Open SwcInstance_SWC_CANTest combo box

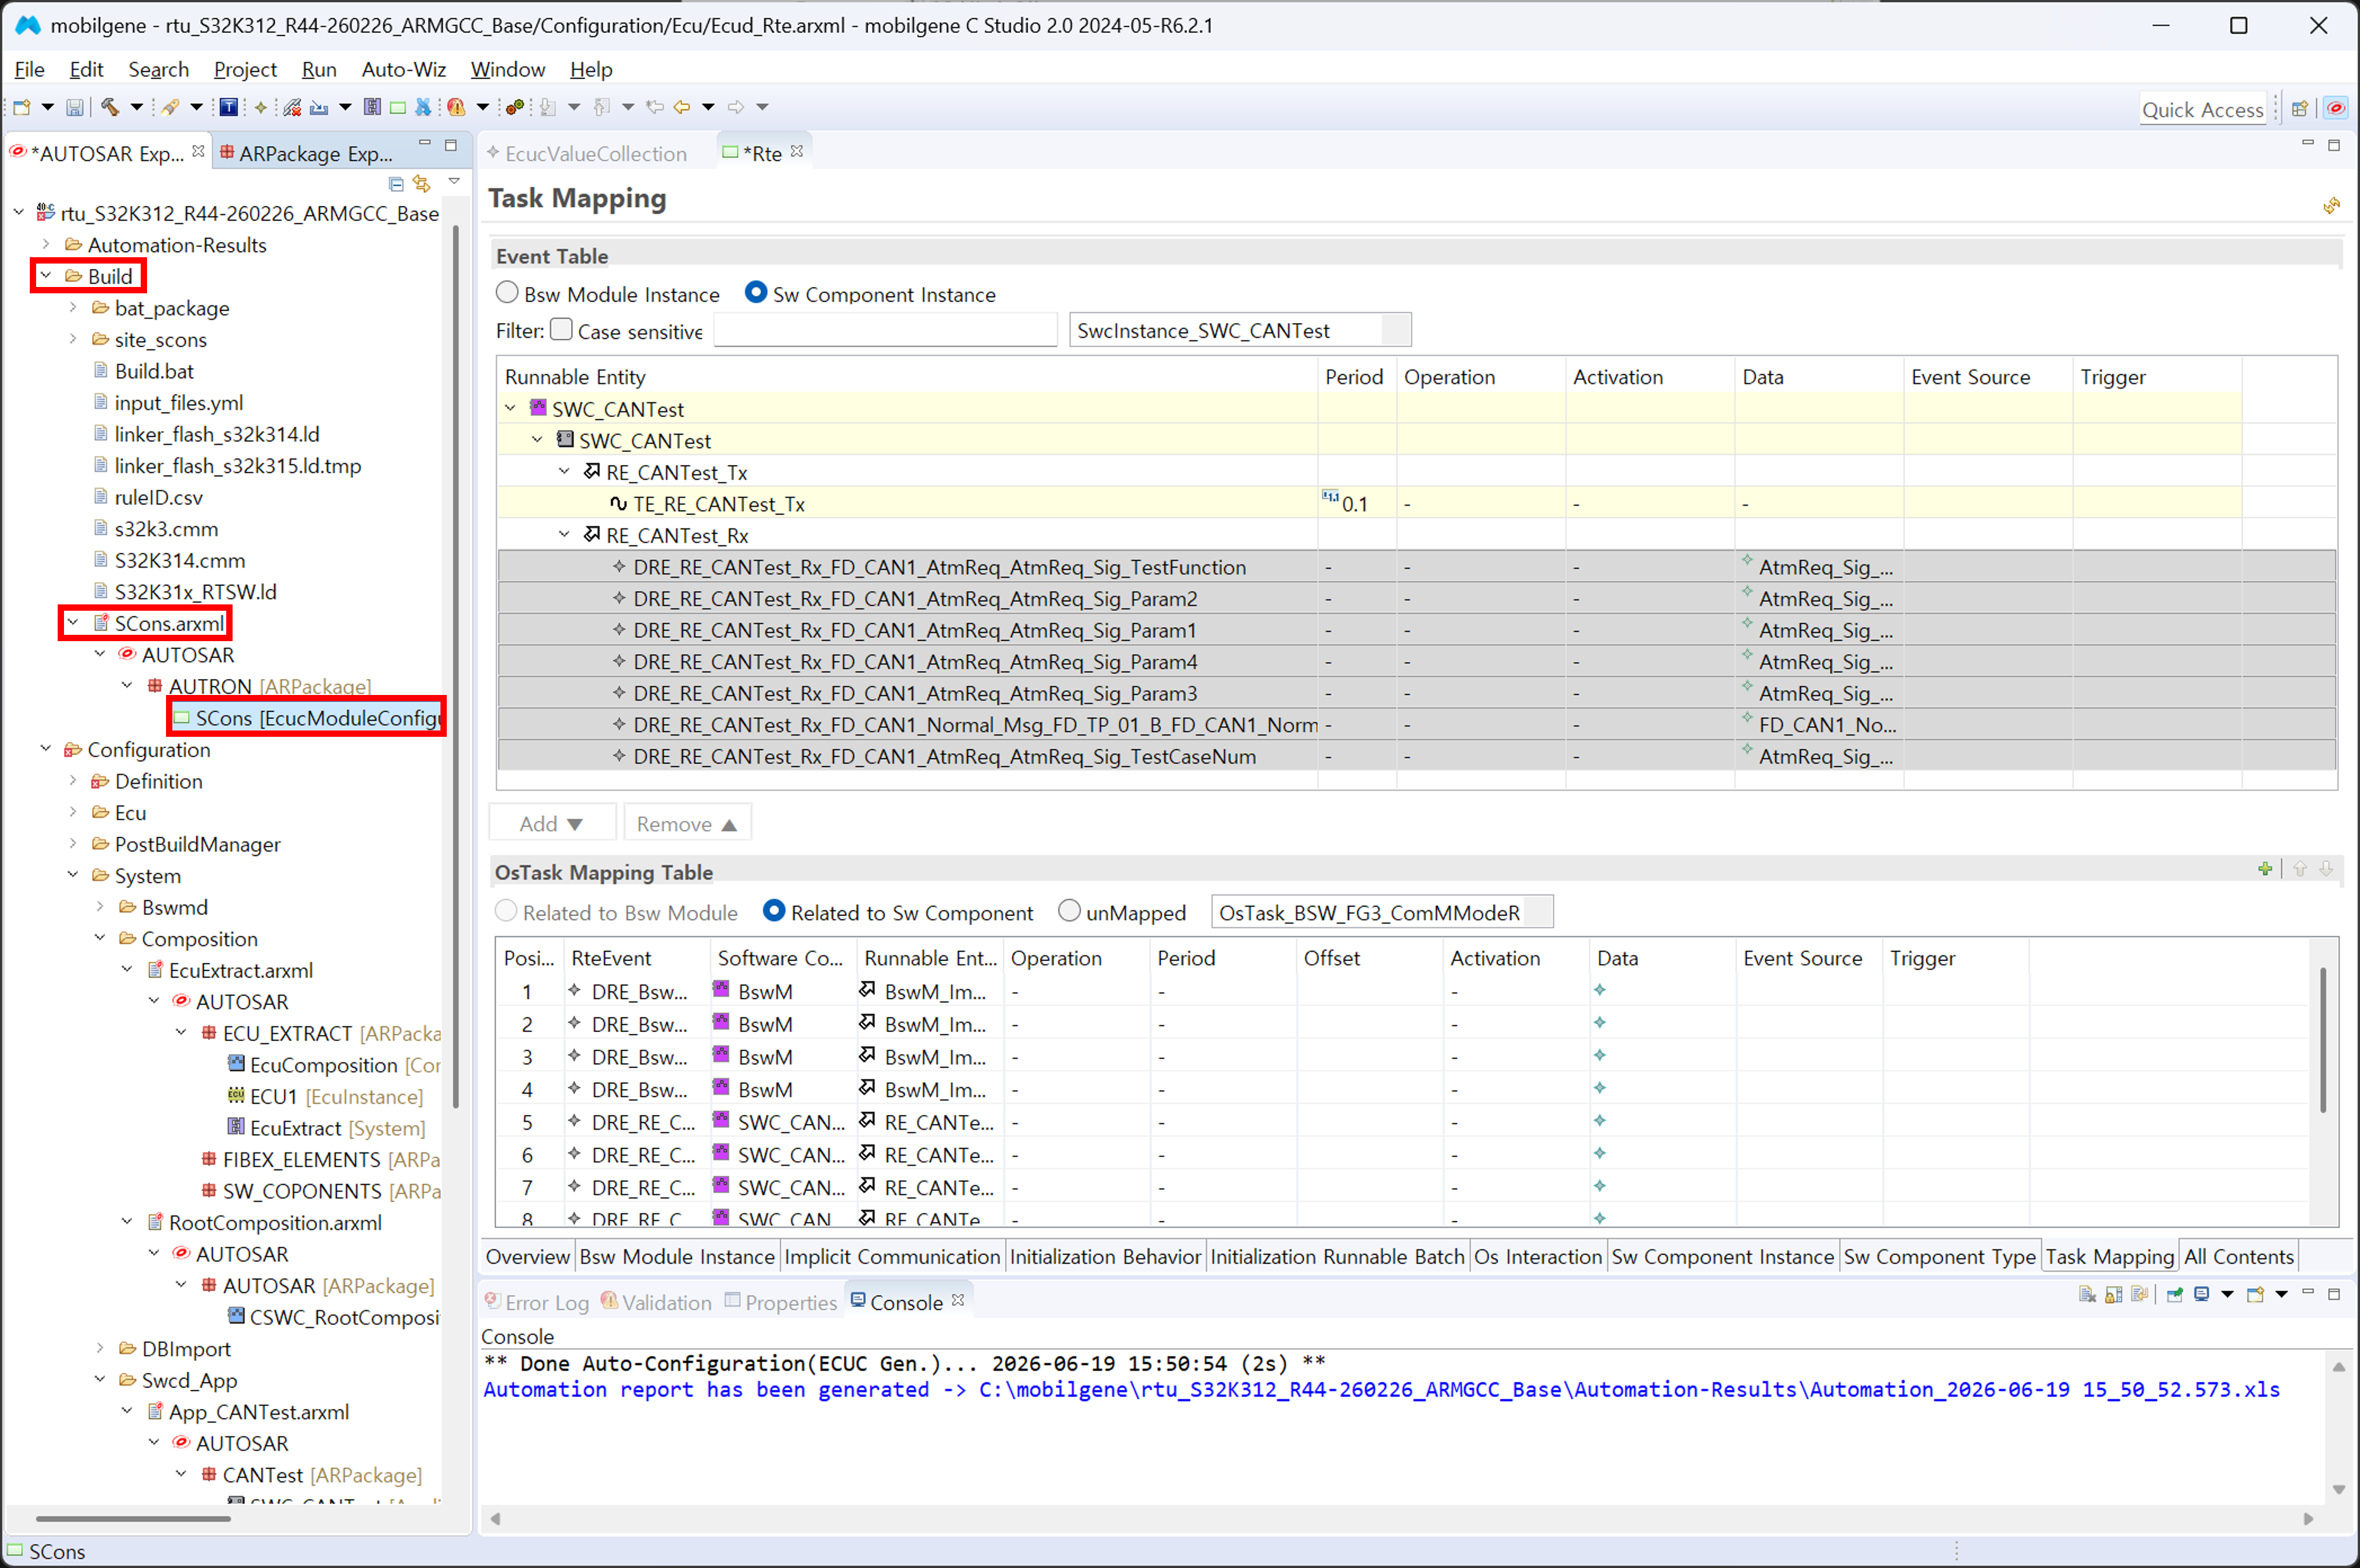[x=1240, y=331]
